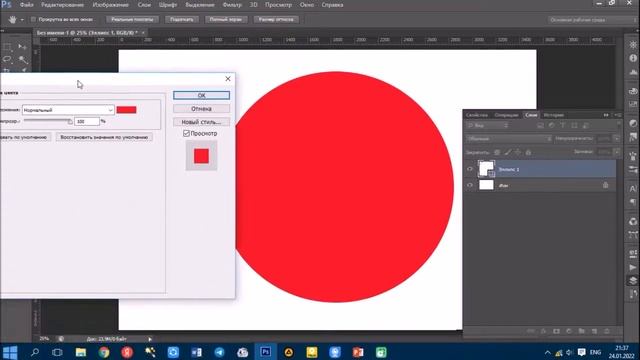Lock image pixels brush icon
Image resolution: width=640 pixels, height=360 pixels.
(x=507, y=152)
